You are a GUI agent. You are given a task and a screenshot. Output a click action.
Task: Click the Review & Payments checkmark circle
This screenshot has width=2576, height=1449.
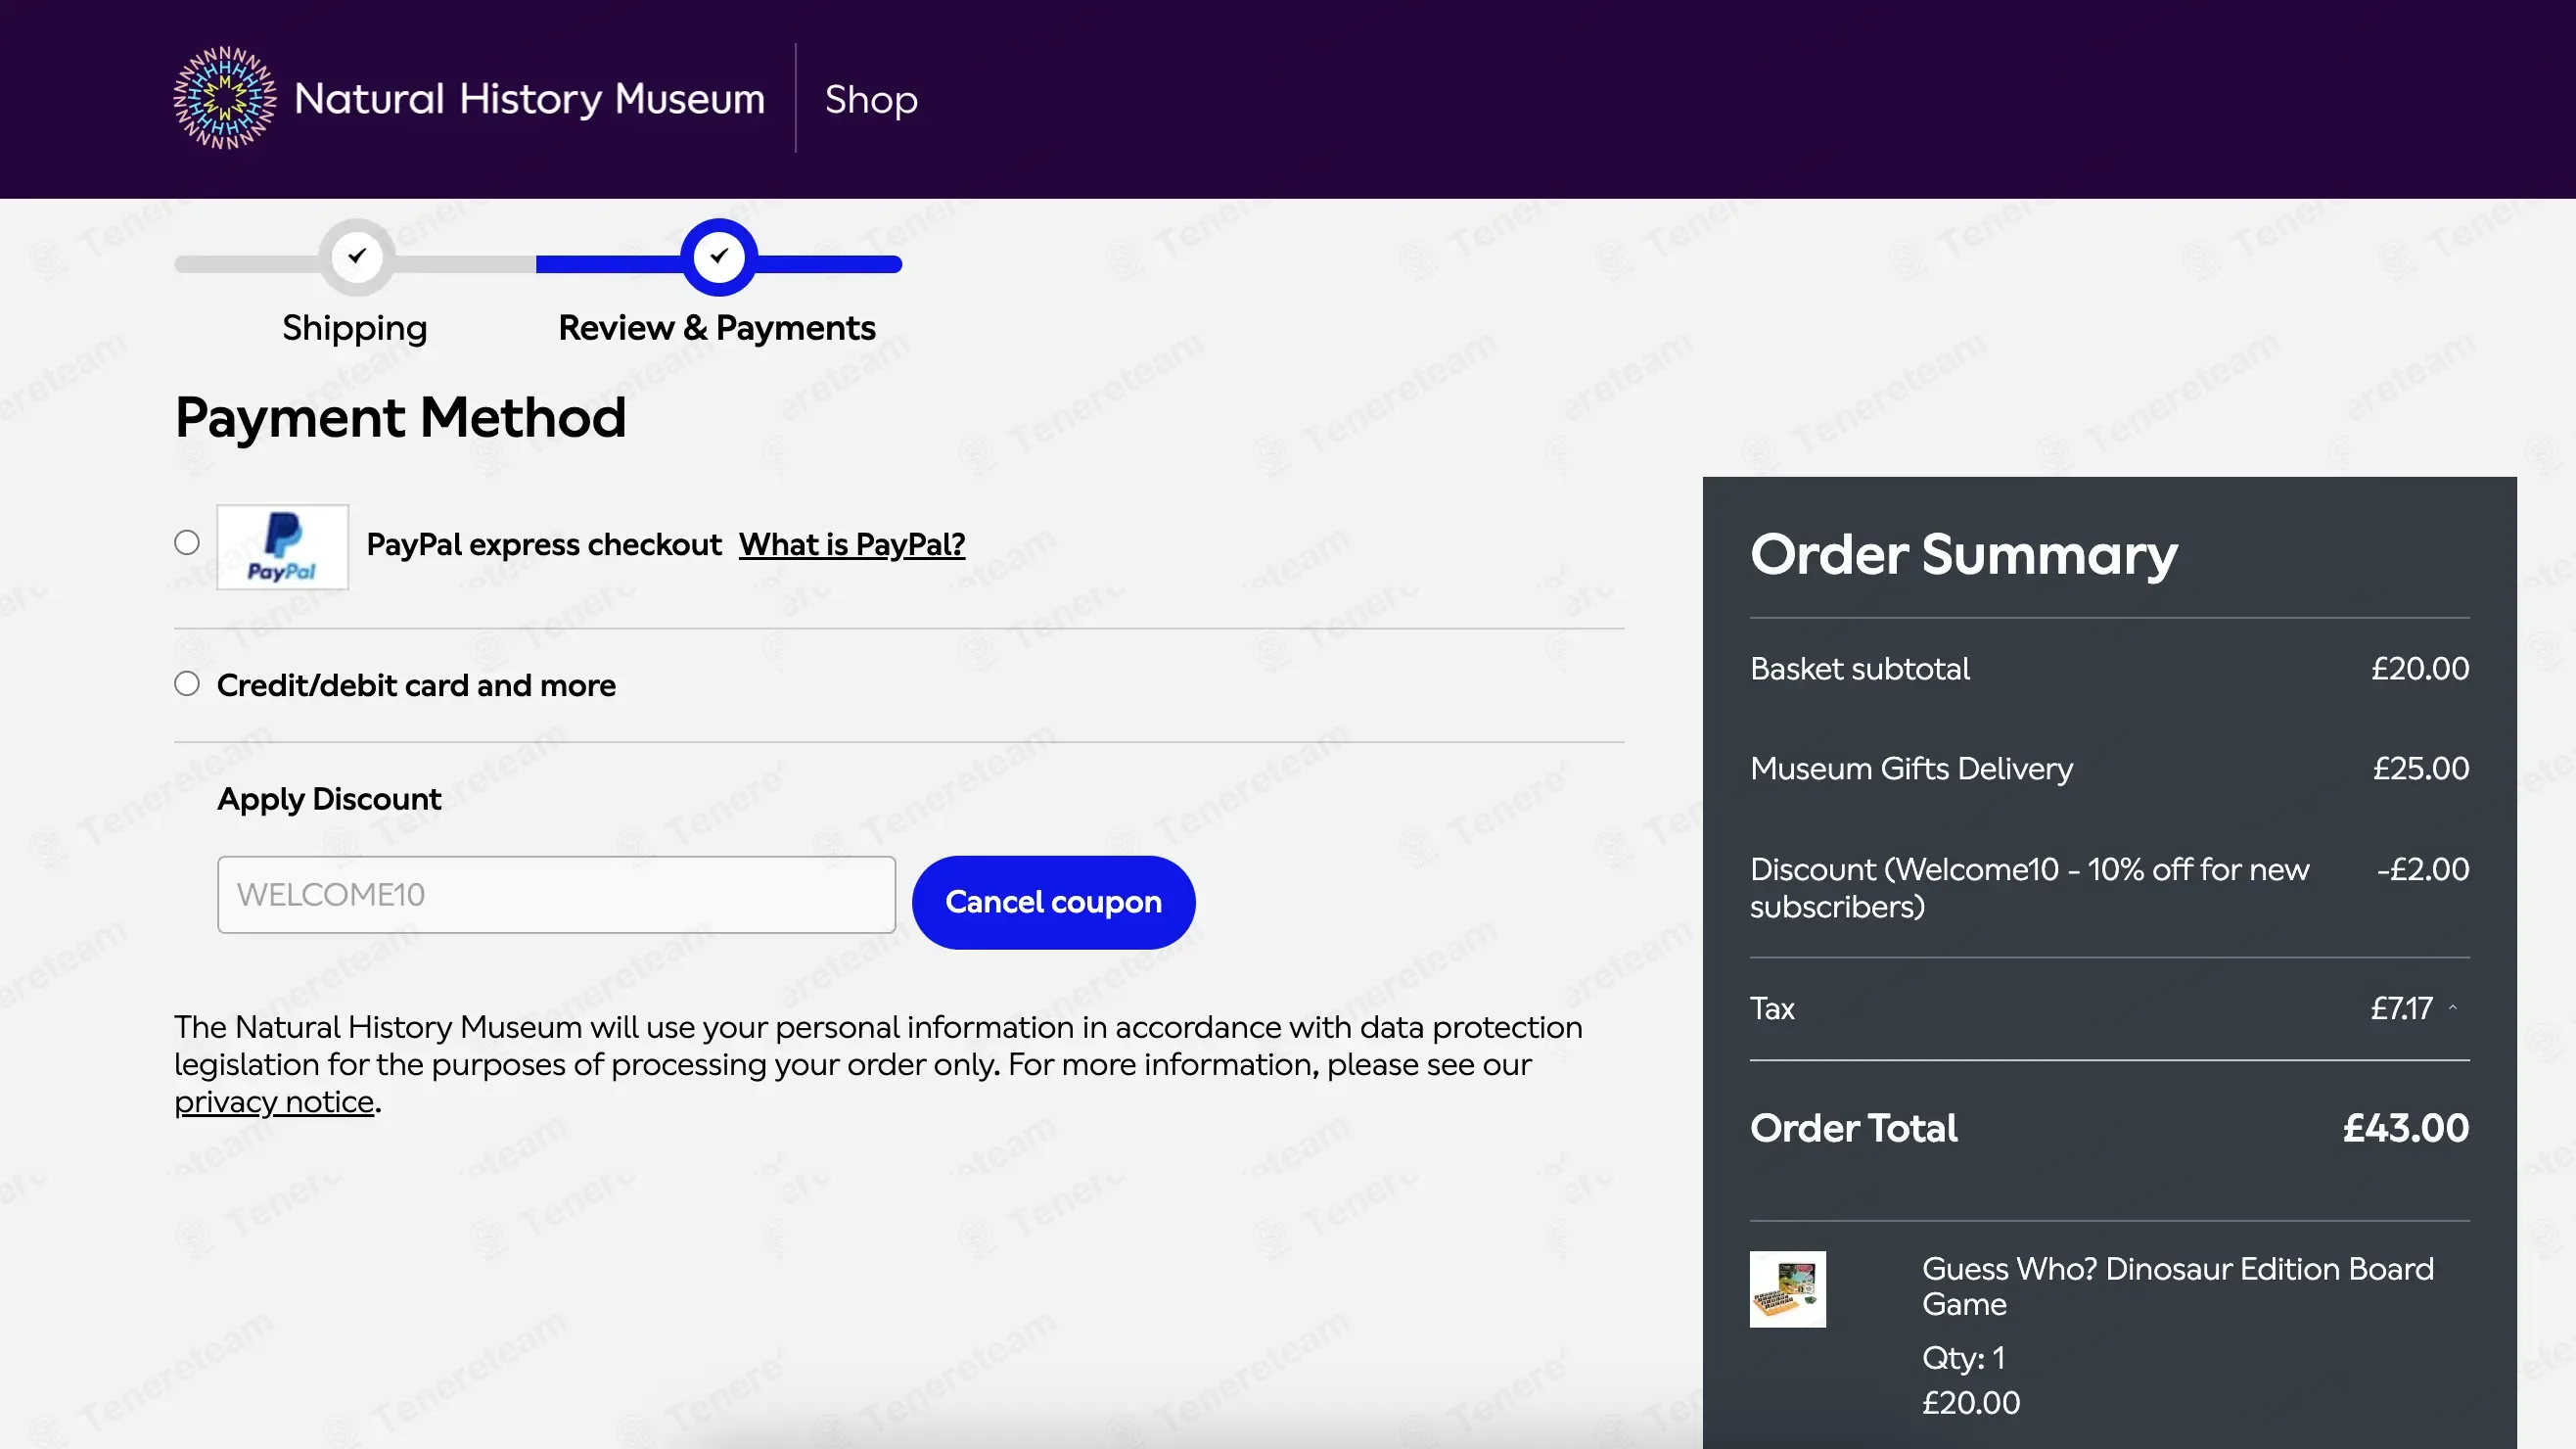point(719,257)
